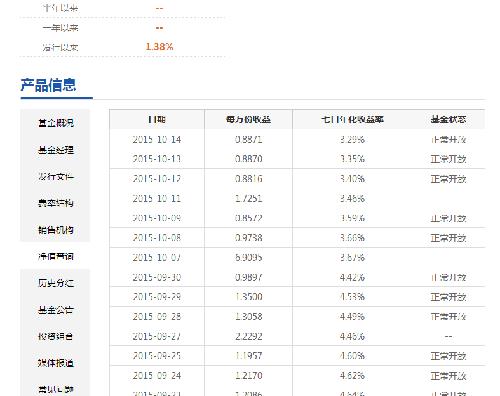The image size is (500, 396).
Task: Click the 一年以来 label
Action: pyautogui.click(x=61, y=28)
